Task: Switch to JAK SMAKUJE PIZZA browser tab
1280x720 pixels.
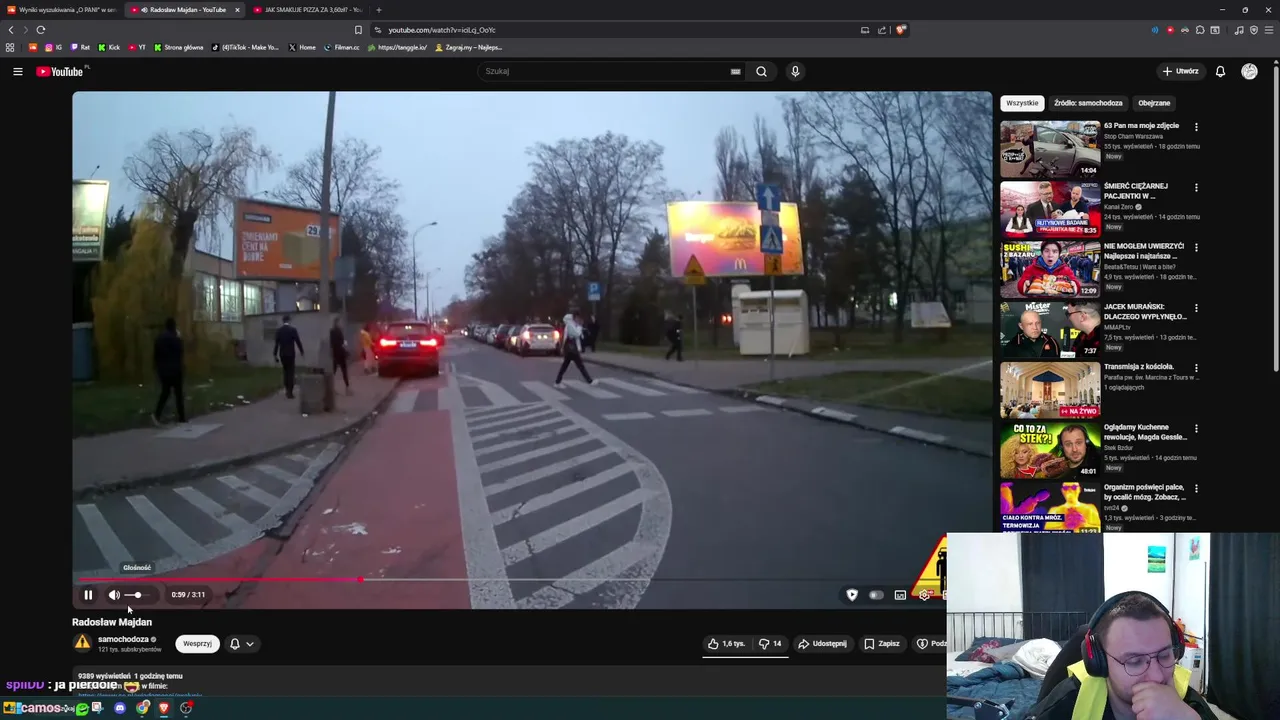Action: tap(307, 10)
